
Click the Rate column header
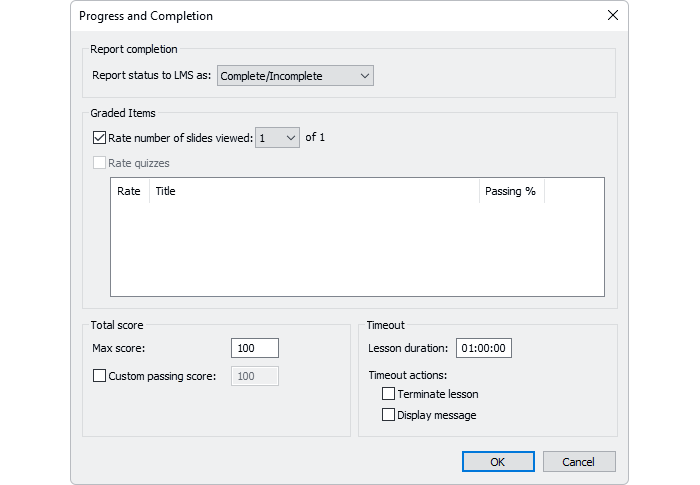pos(129,191)
